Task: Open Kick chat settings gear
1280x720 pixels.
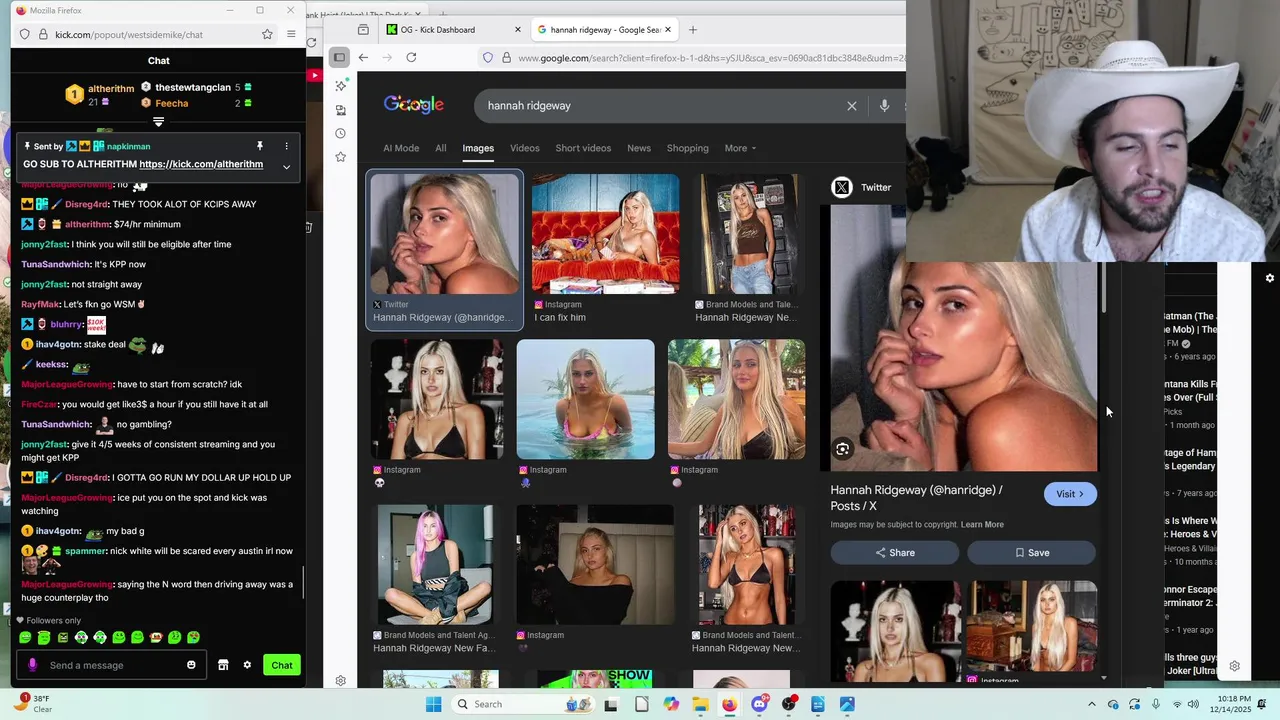Action: coord(247,665)
